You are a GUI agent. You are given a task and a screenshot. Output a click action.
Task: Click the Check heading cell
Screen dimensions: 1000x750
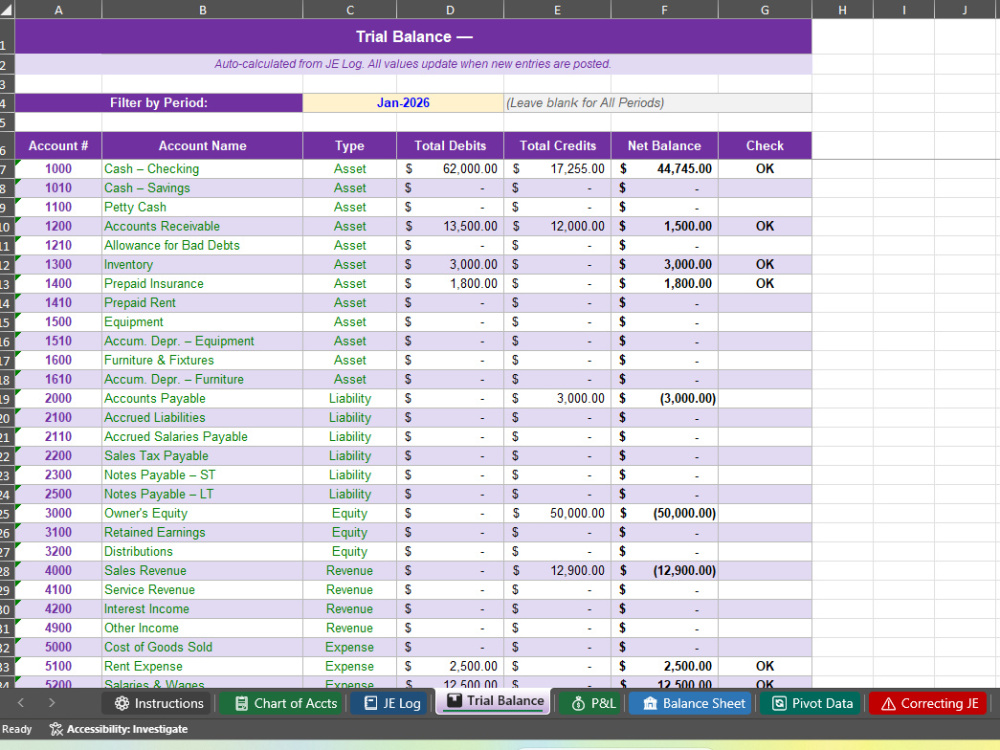click(x=765, y=146)
